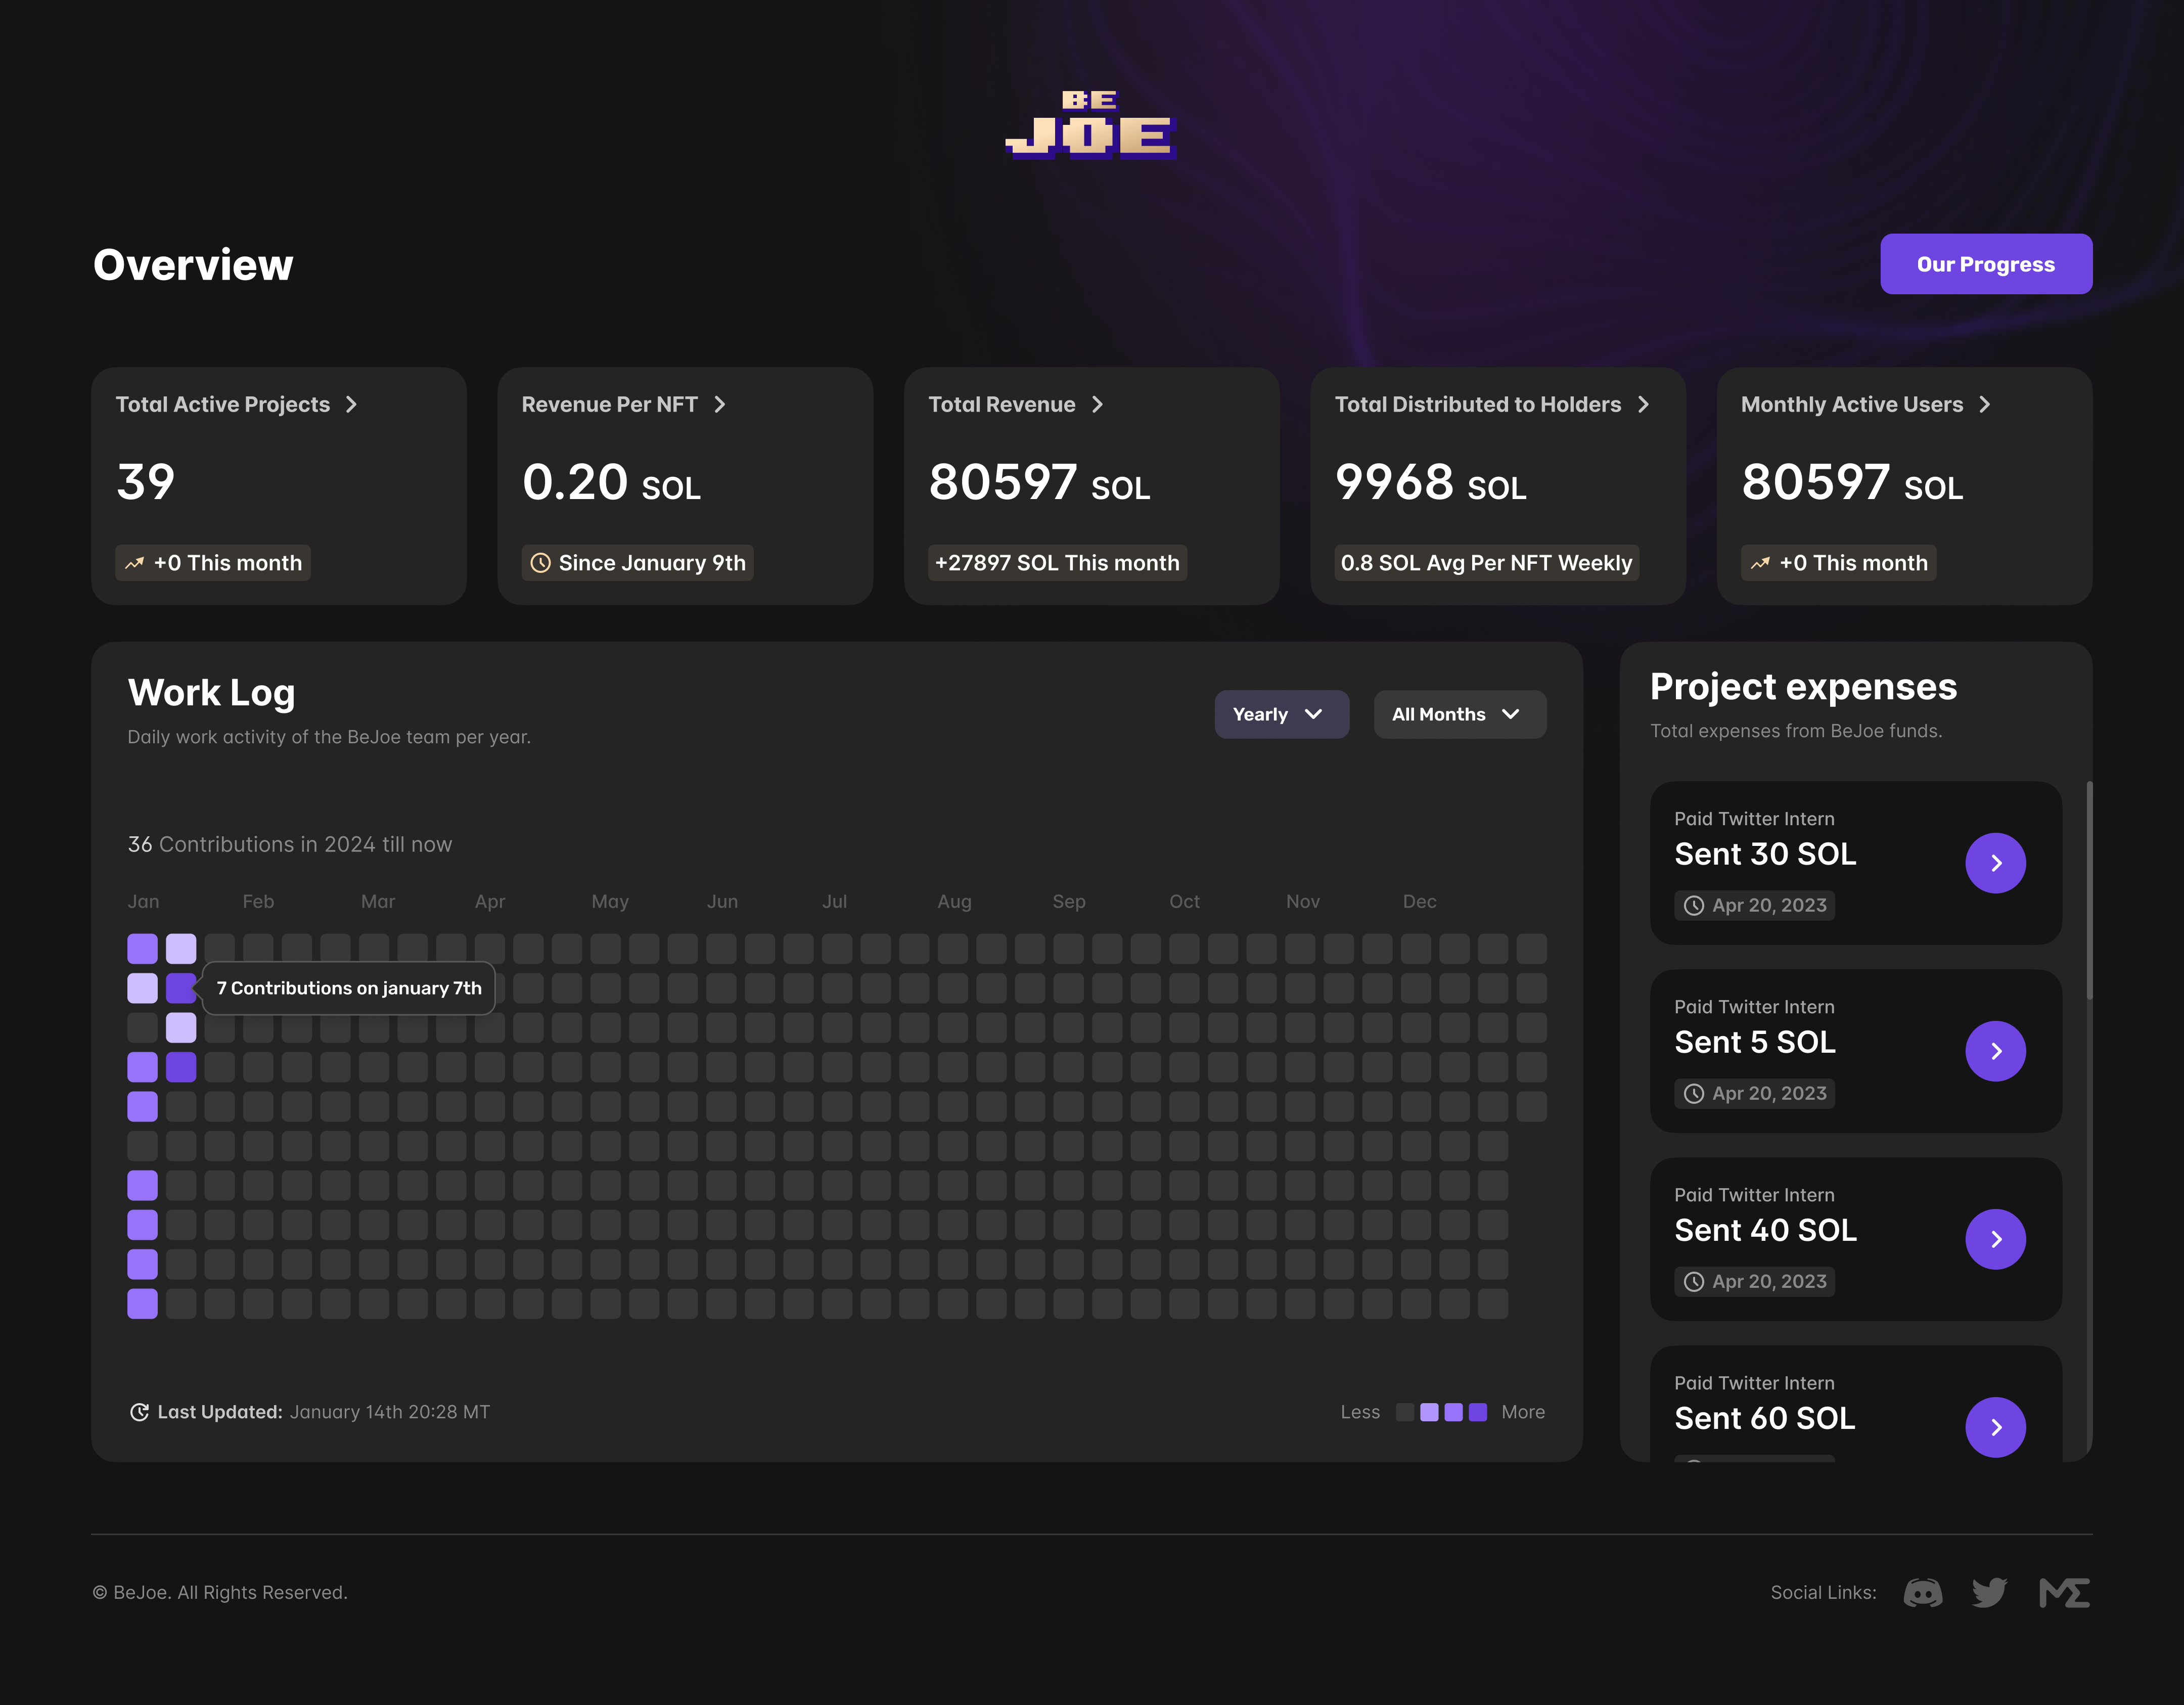Image resolution: width=2184 pixels, height=1705 pixels.
Task: Click the darkest purple legend swatch
Action: [1478, 1412]
